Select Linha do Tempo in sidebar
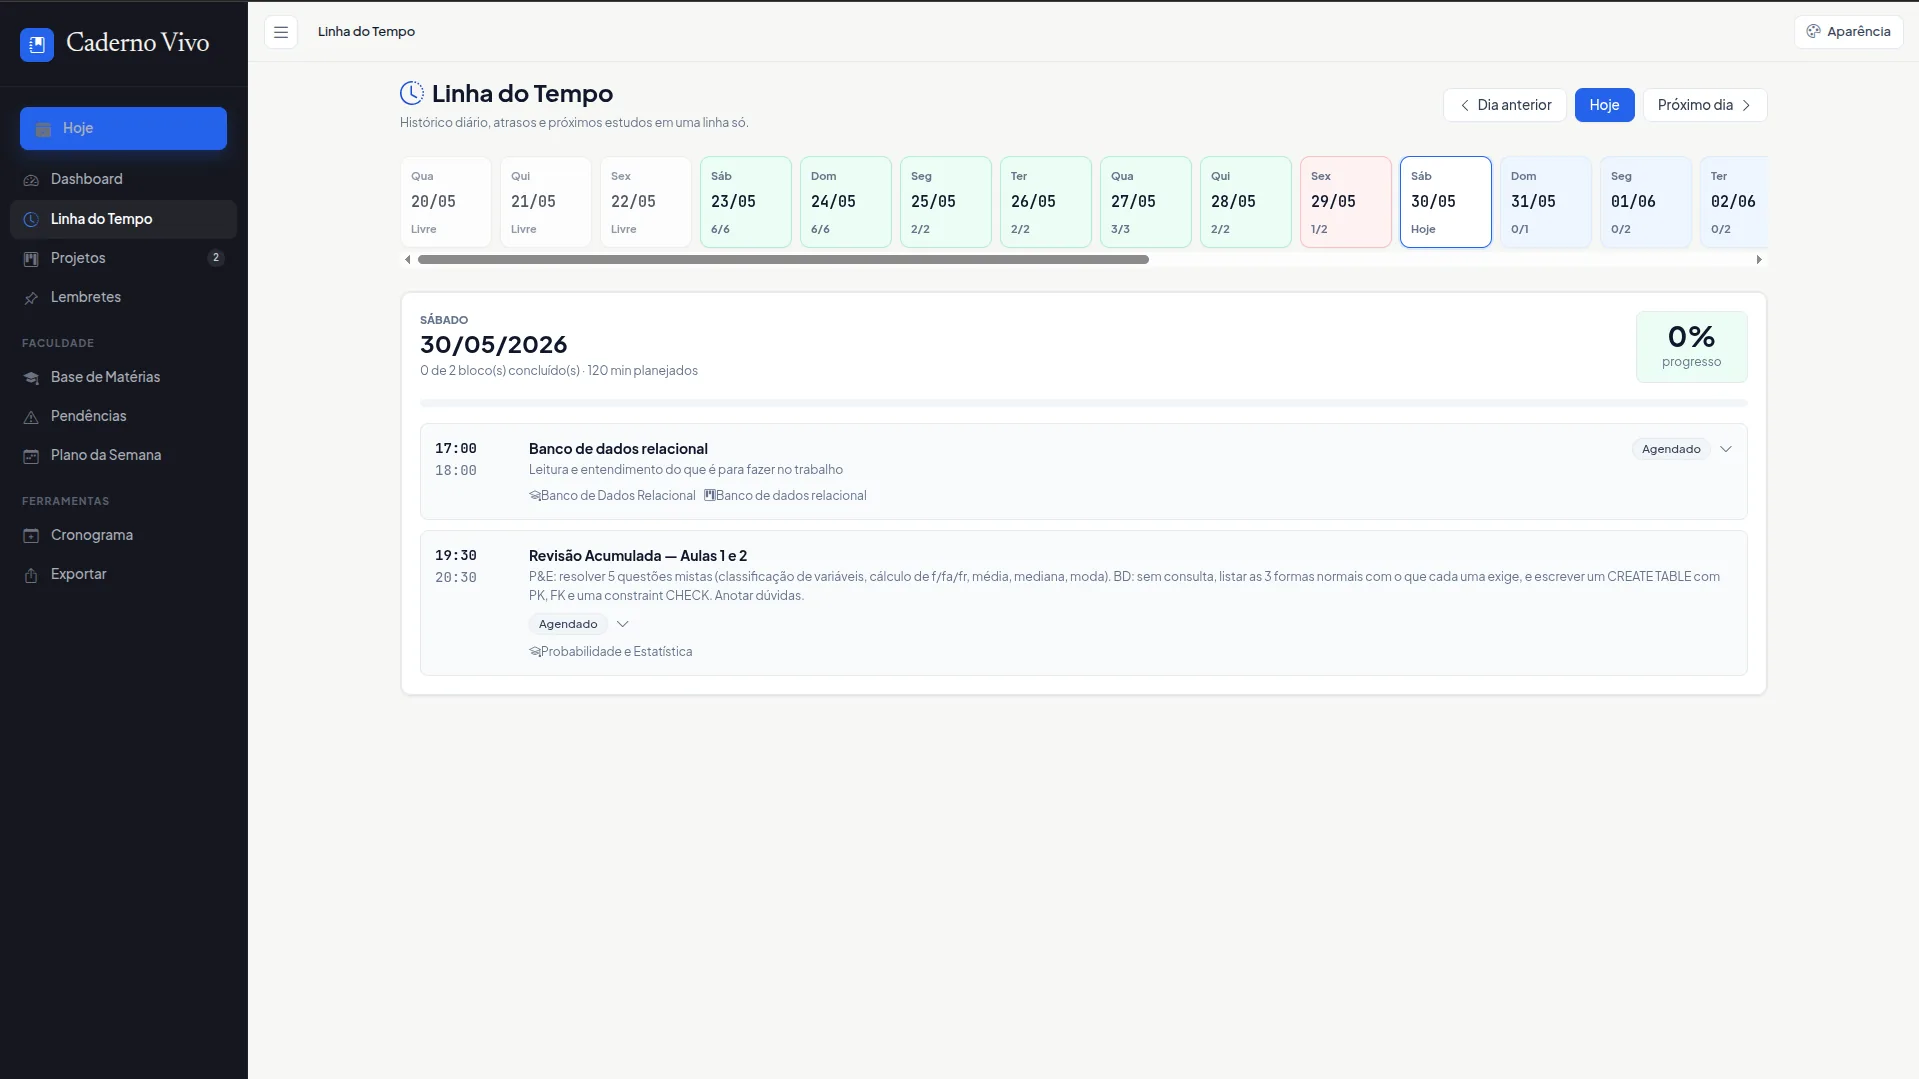This screenshot has height=1079, width=1919. point(123,219)
